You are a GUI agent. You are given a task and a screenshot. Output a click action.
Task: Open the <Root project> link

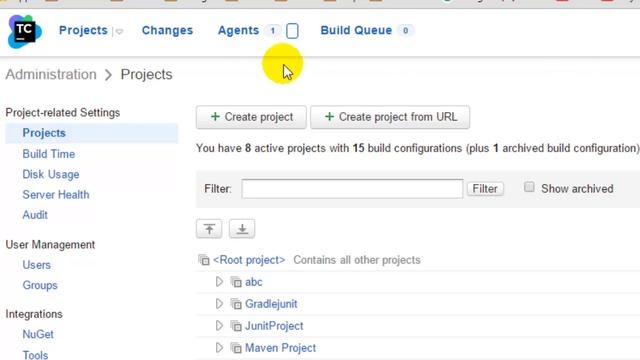click(x=249, y=260)
